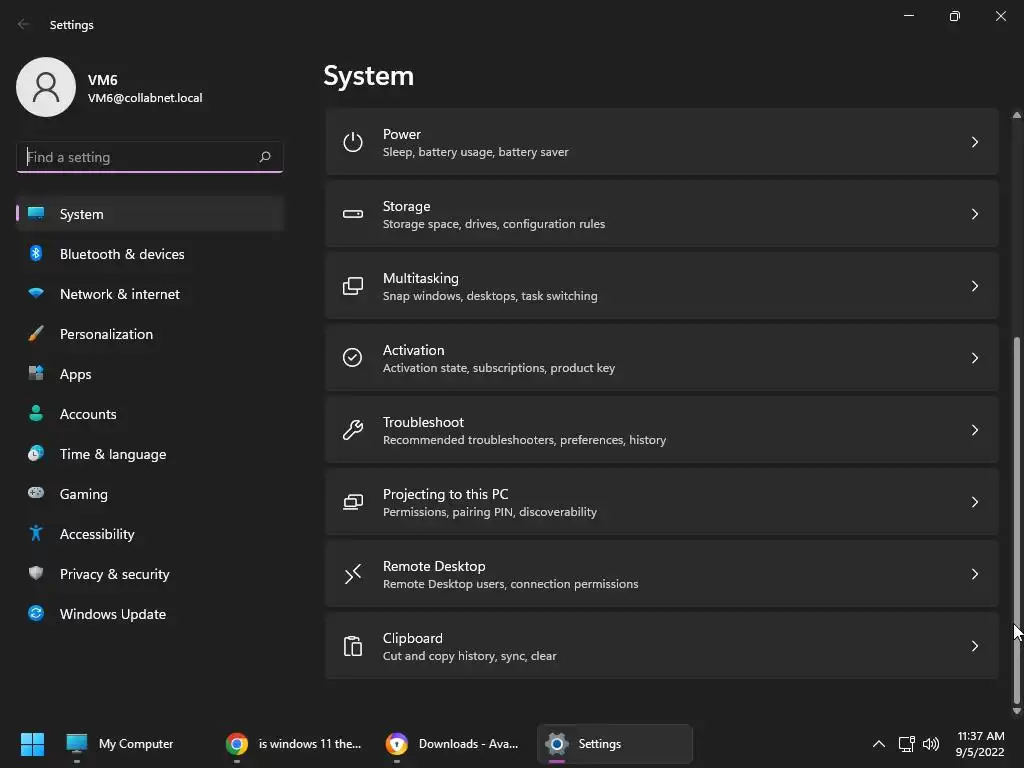
Task: Expand Power settings via its chevron
Action: 974,142
